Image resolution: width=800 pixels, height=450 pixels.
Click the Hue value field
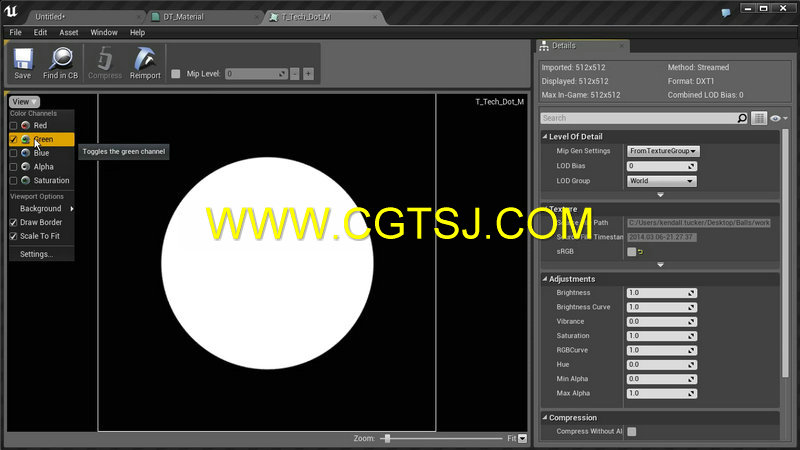(662, 365)
